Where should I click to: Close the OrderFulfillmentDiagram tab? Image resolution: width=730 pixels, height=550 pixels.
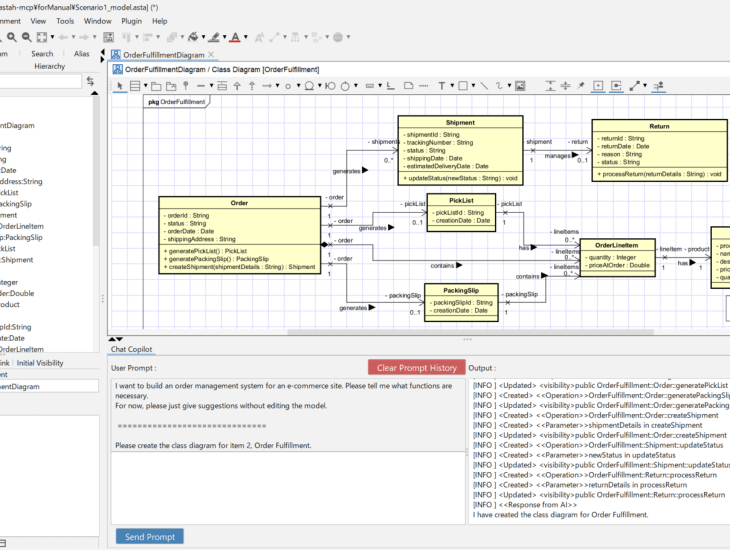[212, 54]
